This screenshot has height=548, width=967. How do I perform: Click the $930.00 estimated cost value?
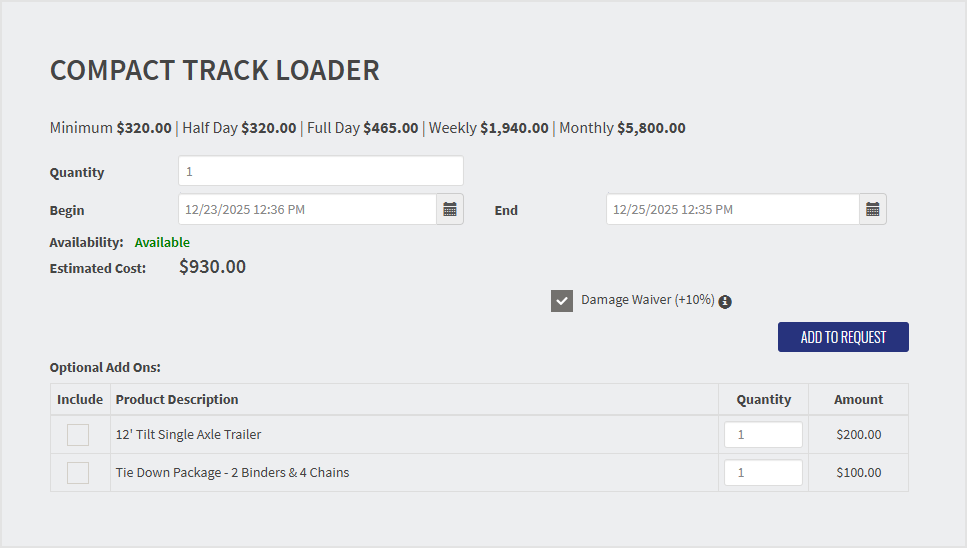[x=212, y=267]
